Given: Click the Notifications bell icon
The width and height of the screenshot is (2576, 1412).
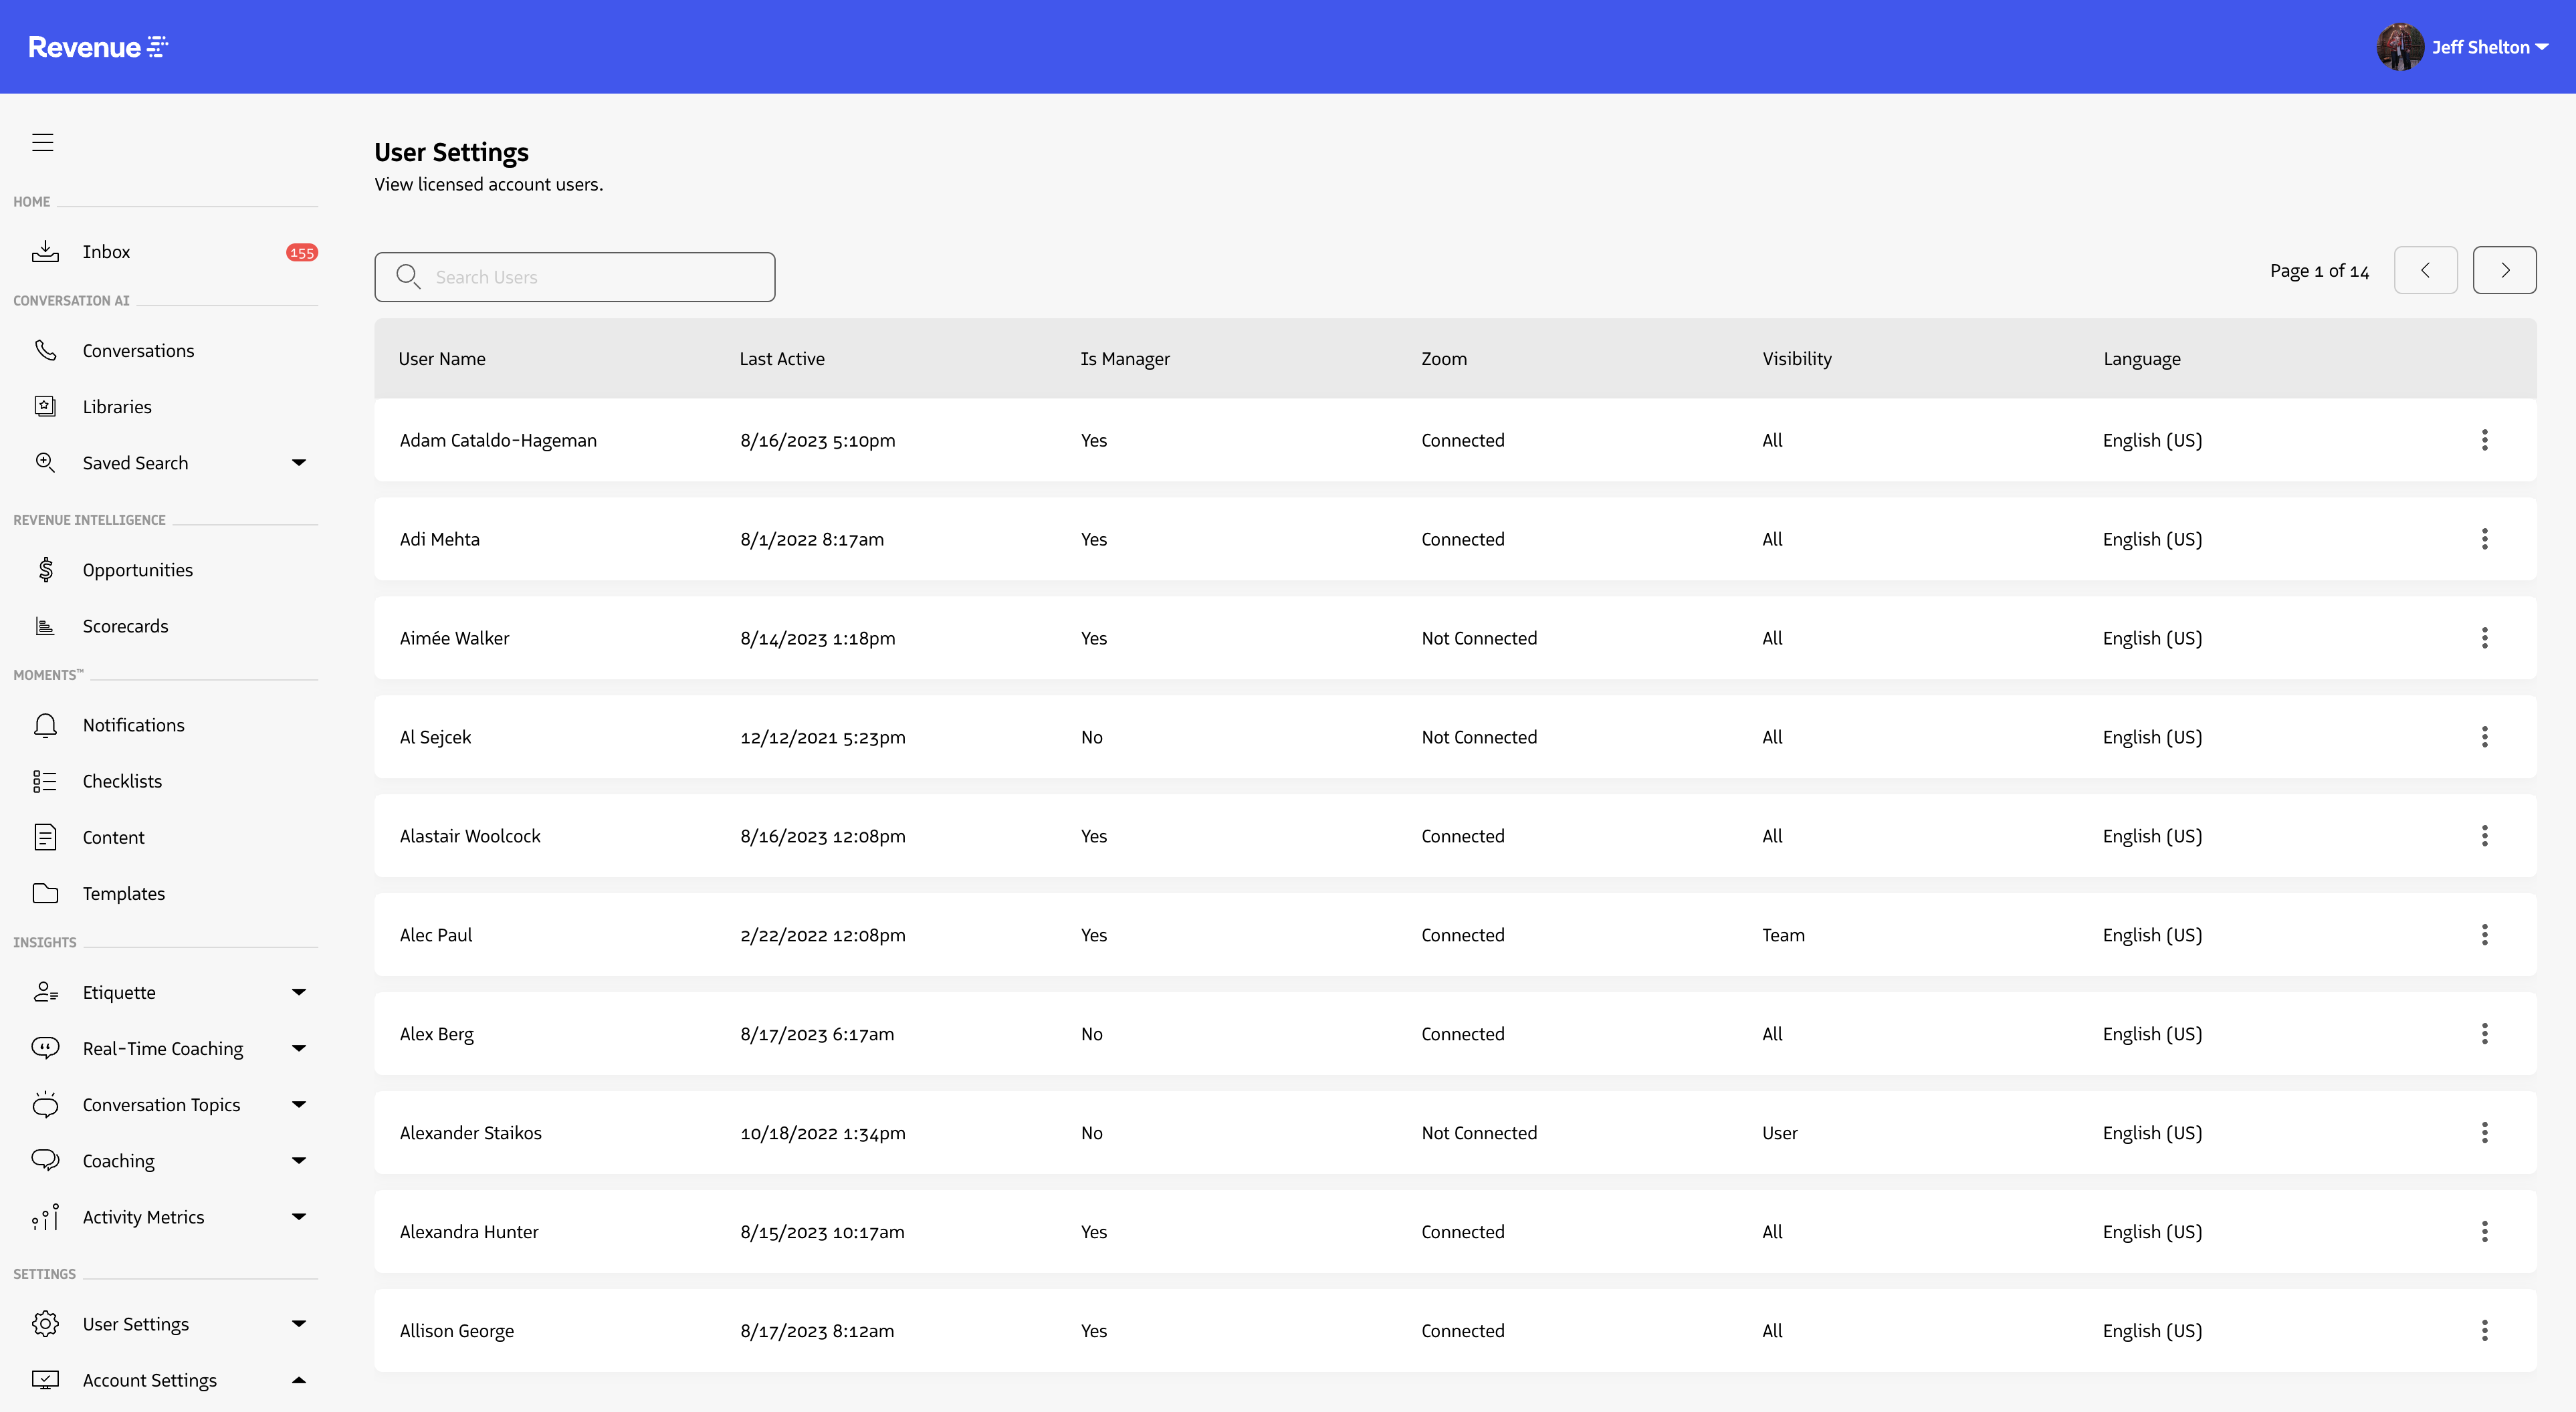Looking at the screenshot, I should [45, 725].
